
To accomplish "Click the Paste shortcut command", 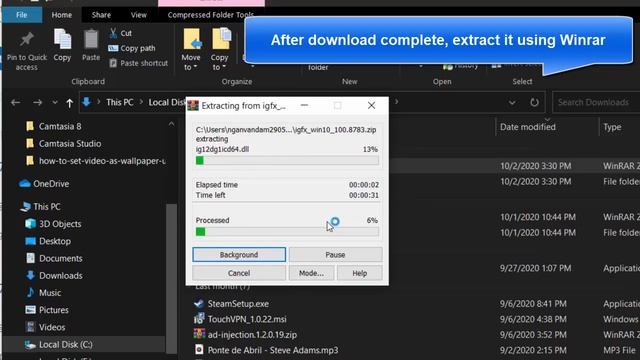I will pos(138,63).
